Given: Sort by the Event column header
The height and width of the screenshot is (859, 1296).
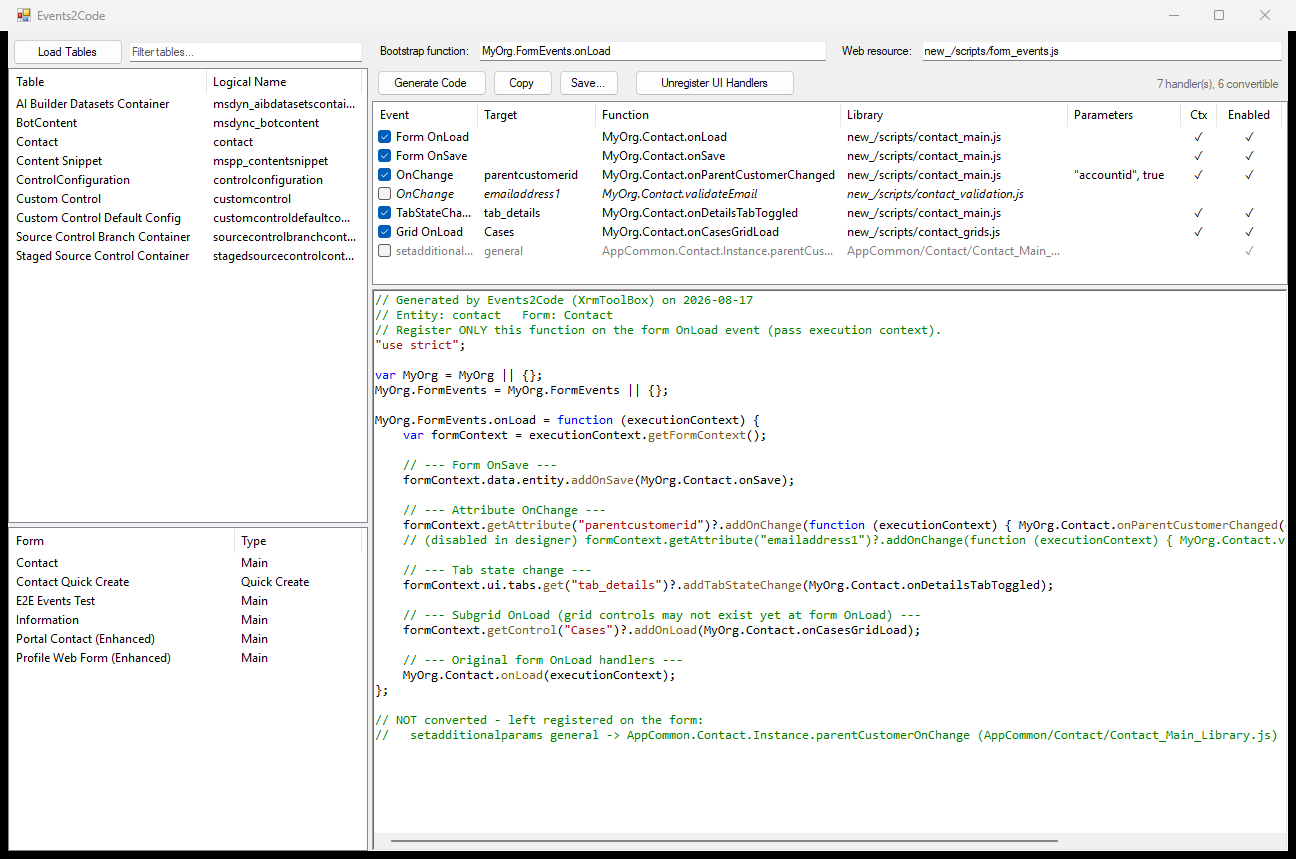Looking at the screenshot, I should (425, 115).
